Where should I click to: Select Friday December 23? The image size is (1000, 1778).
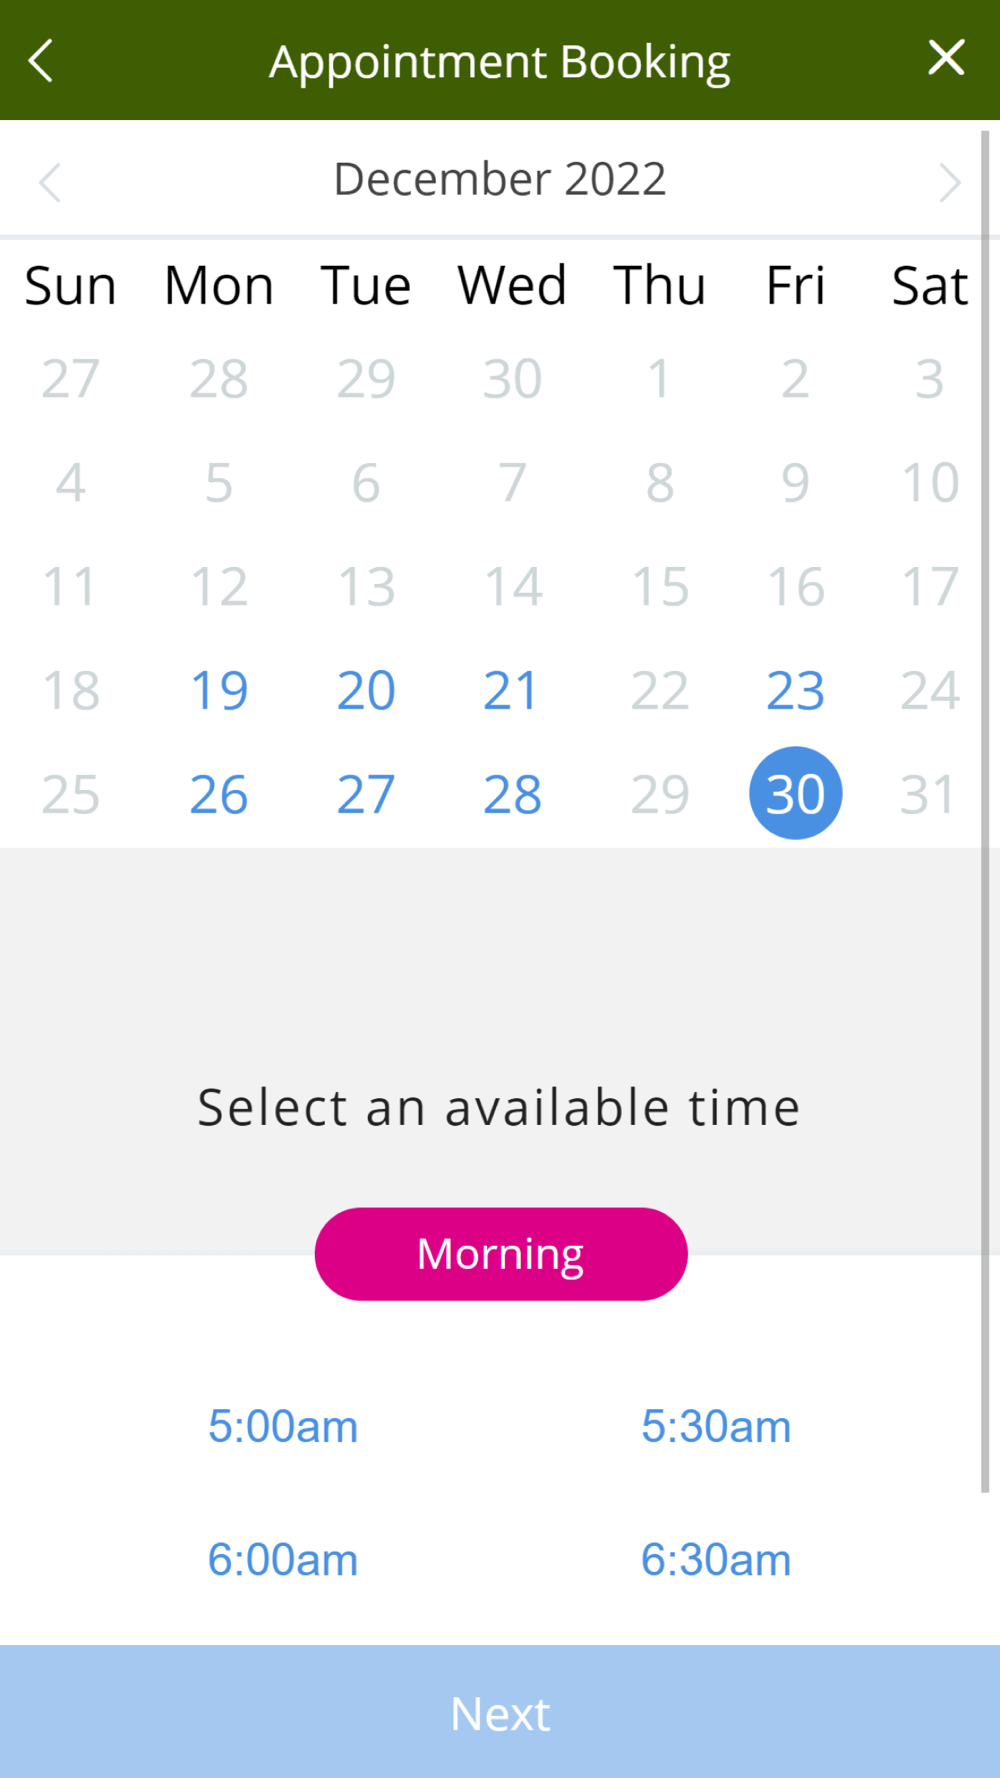[795, 690]
